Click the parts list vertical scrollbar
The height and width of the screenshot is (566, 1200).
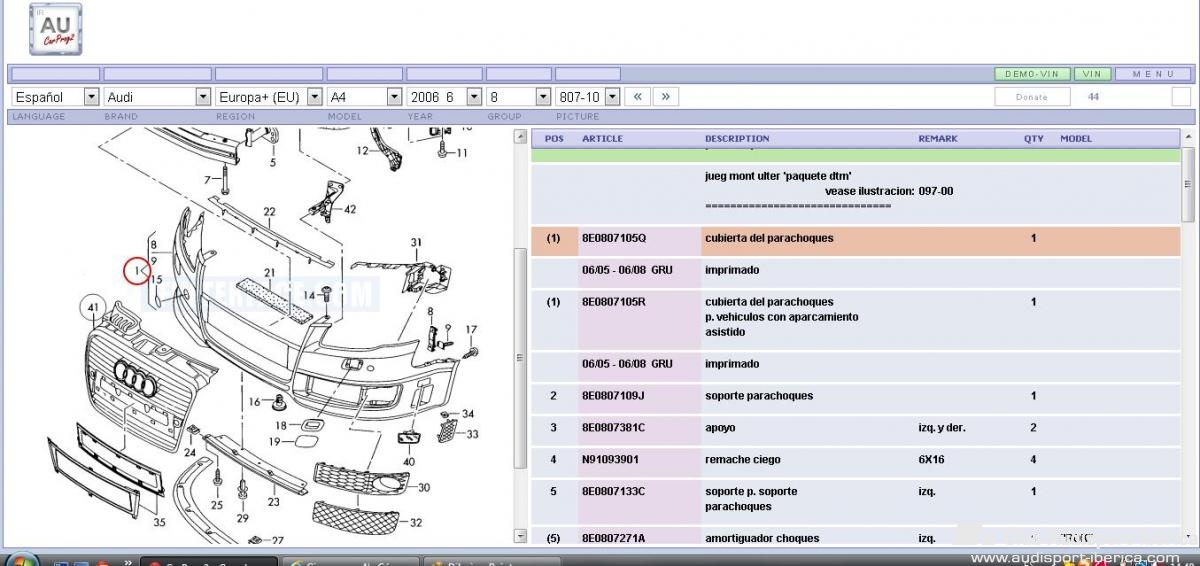(x=1187, y=340)
